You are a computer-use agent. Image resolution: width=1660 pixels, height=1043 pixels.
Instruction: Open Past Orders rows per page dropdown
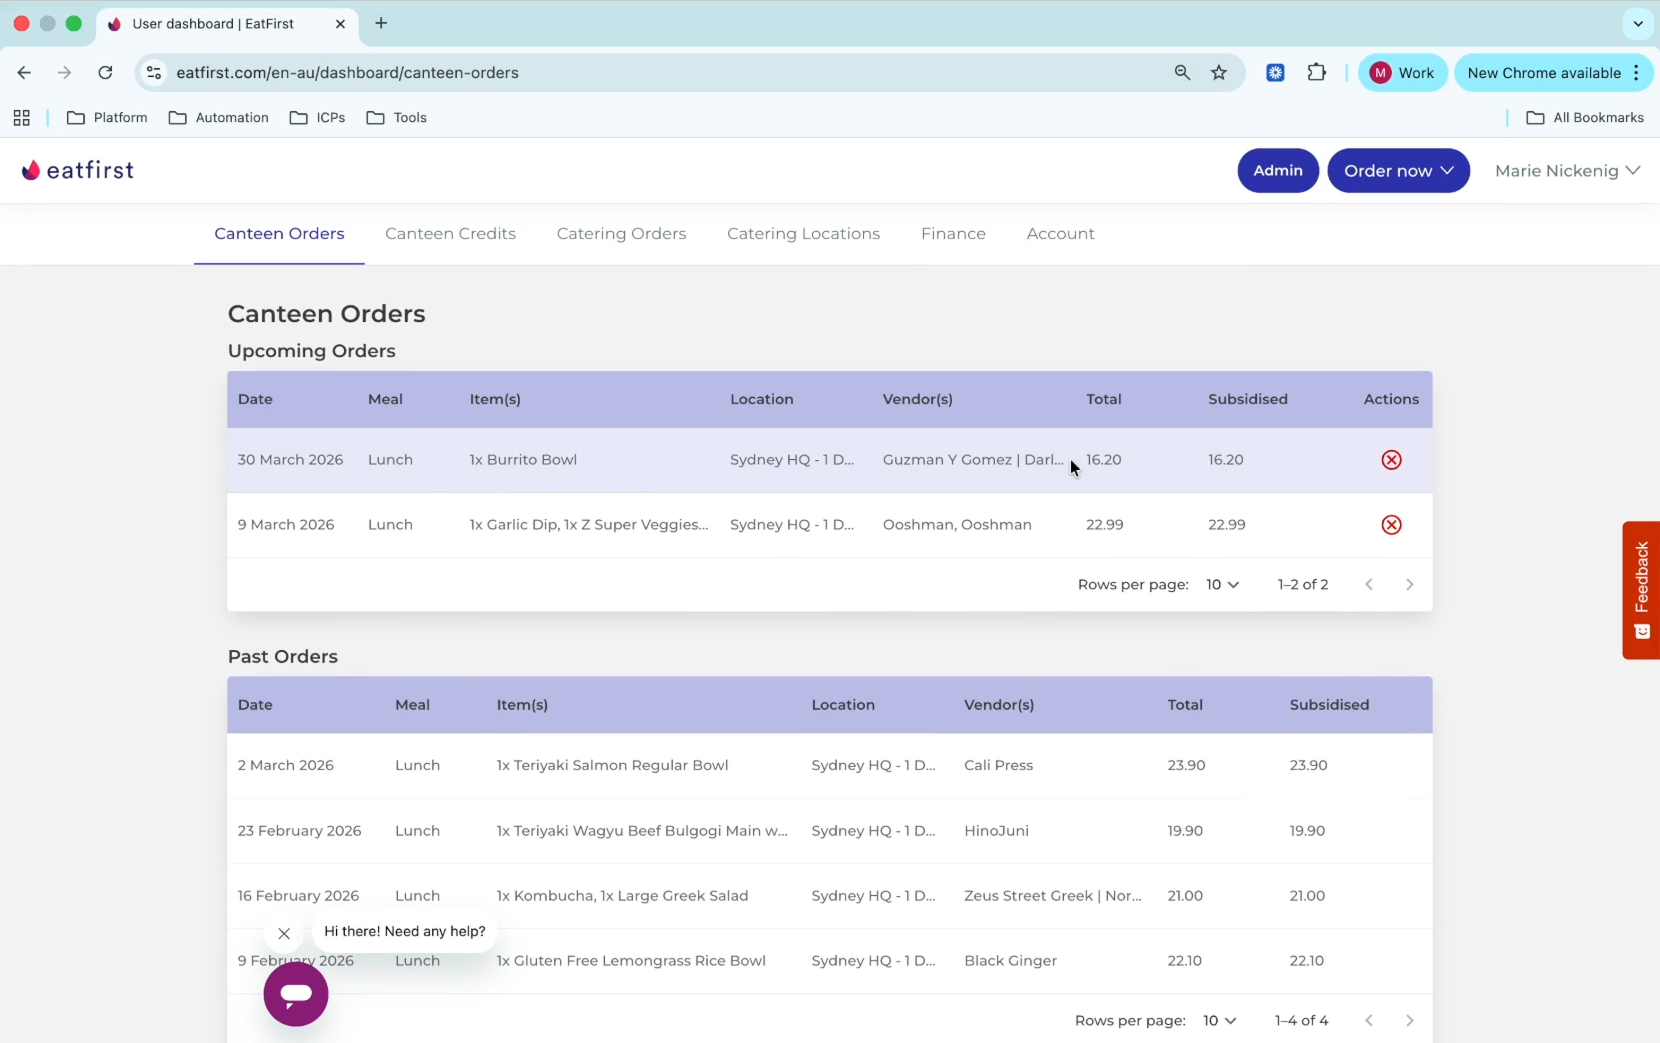coord(1219,1021)
